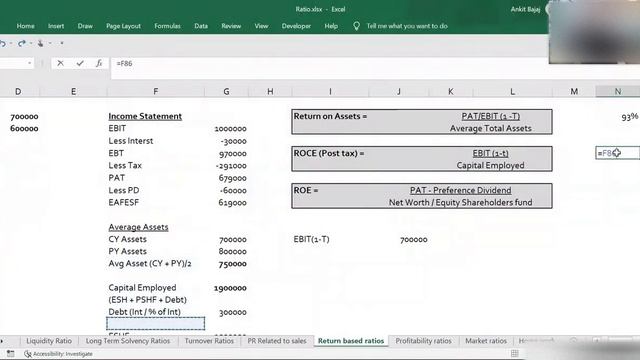
Task: Click the ROCE (Post tax) formula box
Action: click(422, 159)
